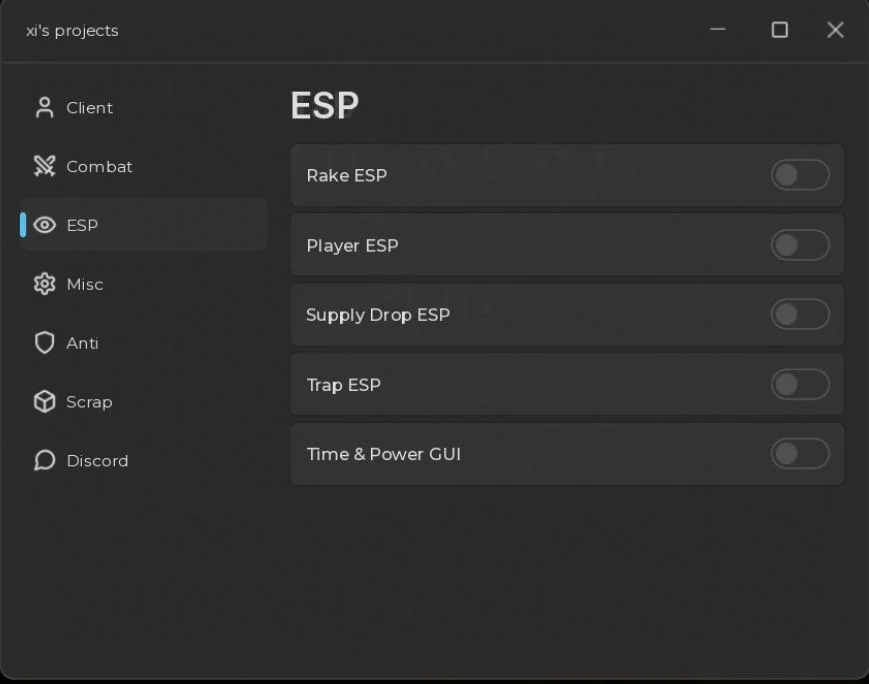Viewport: 869px width, 684px height.
Task: Open the Combat tab label
Action: 99,166
